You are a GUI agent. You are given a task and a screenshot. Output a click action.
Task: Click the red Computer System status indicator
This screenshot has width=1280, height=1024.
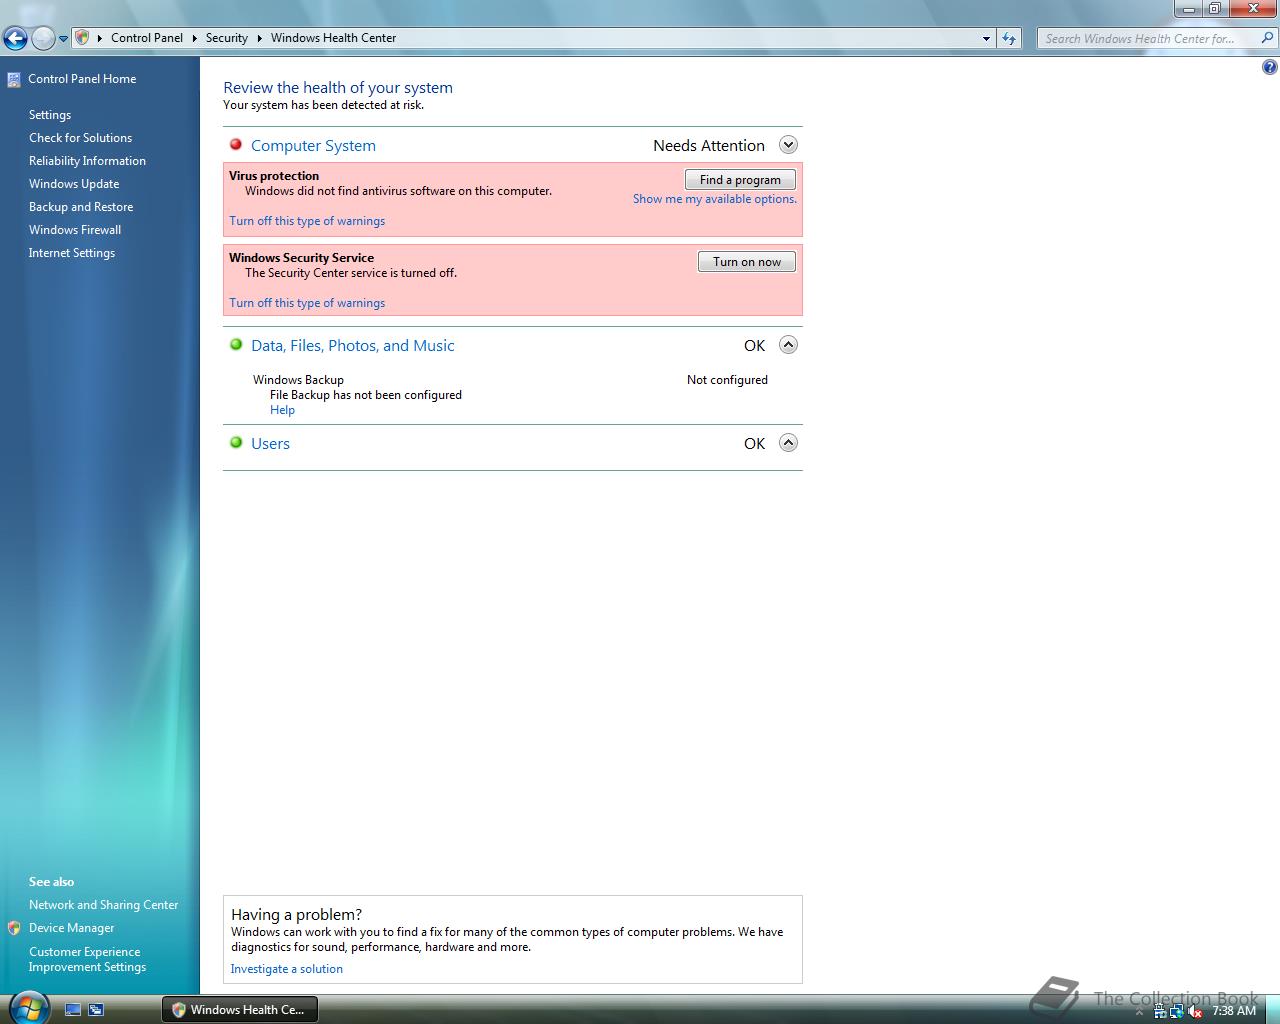point(236,145)
